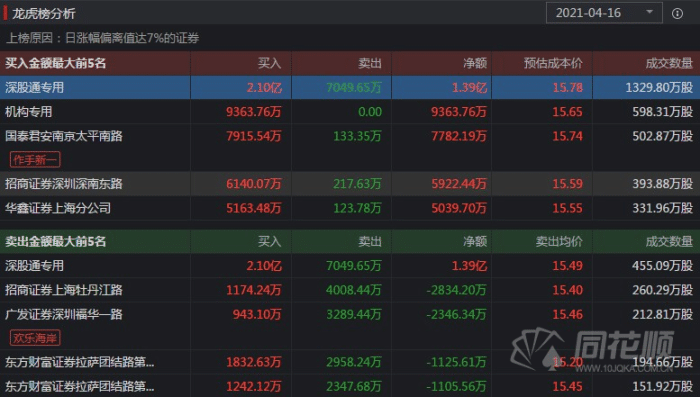Click 净额 header in buy table
This screenshot has width=700, height=397.
point(475,63)
